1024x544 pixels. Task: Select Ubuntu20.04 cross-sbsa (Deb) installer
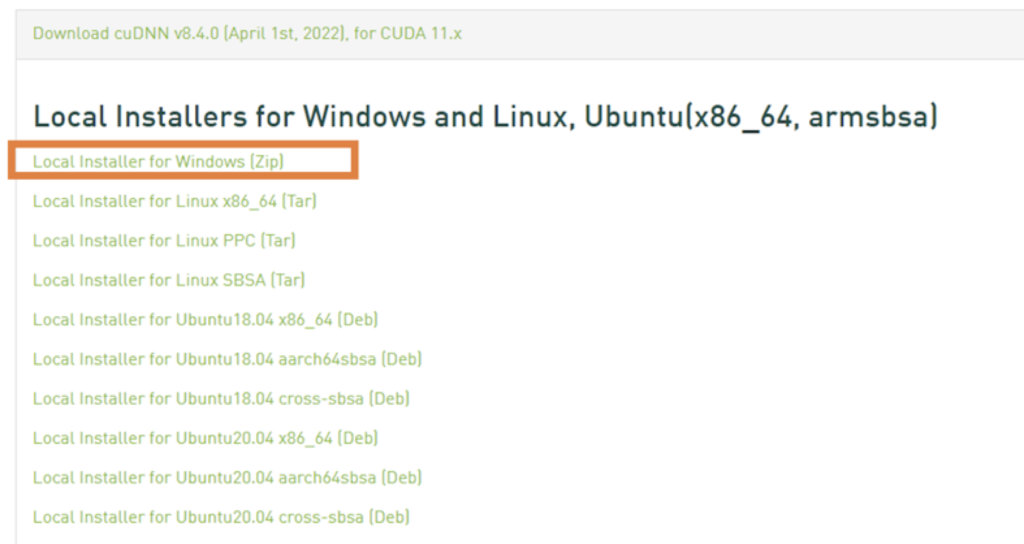click(x=221, y=517)
